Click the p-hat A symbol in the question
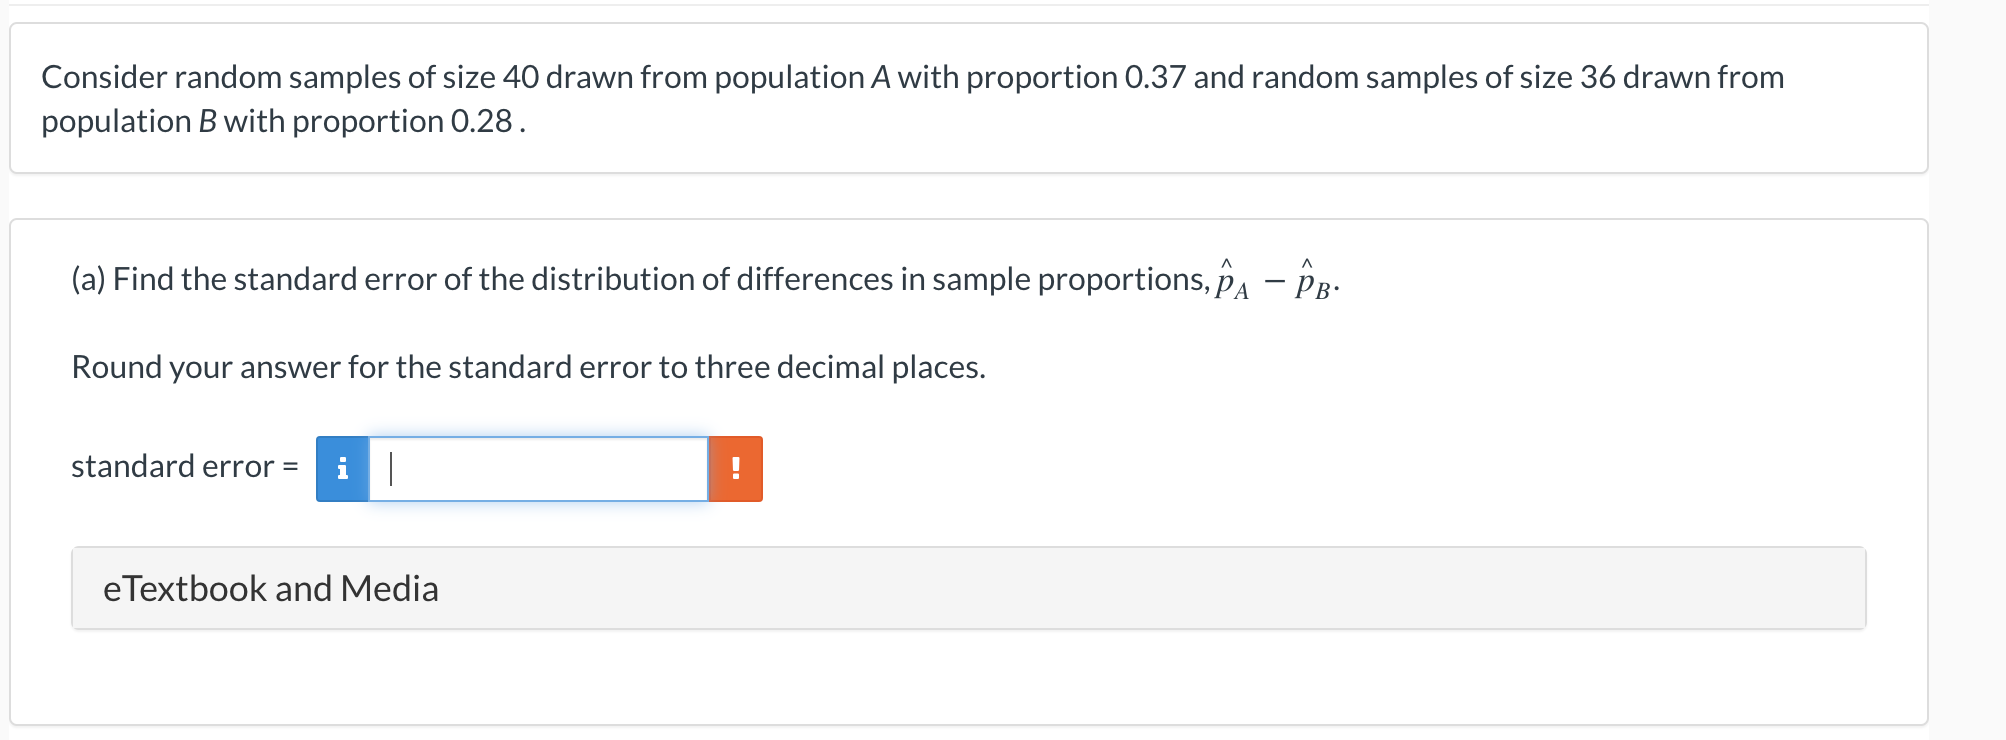This screenshot has height=740, width=2006. [1231, 281]
